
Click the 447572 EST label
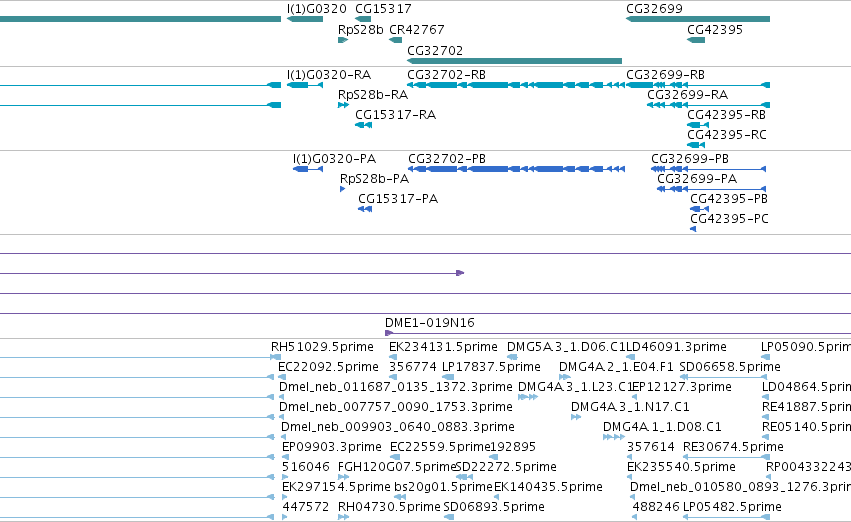pyautogui.click(x=306, y=507)
